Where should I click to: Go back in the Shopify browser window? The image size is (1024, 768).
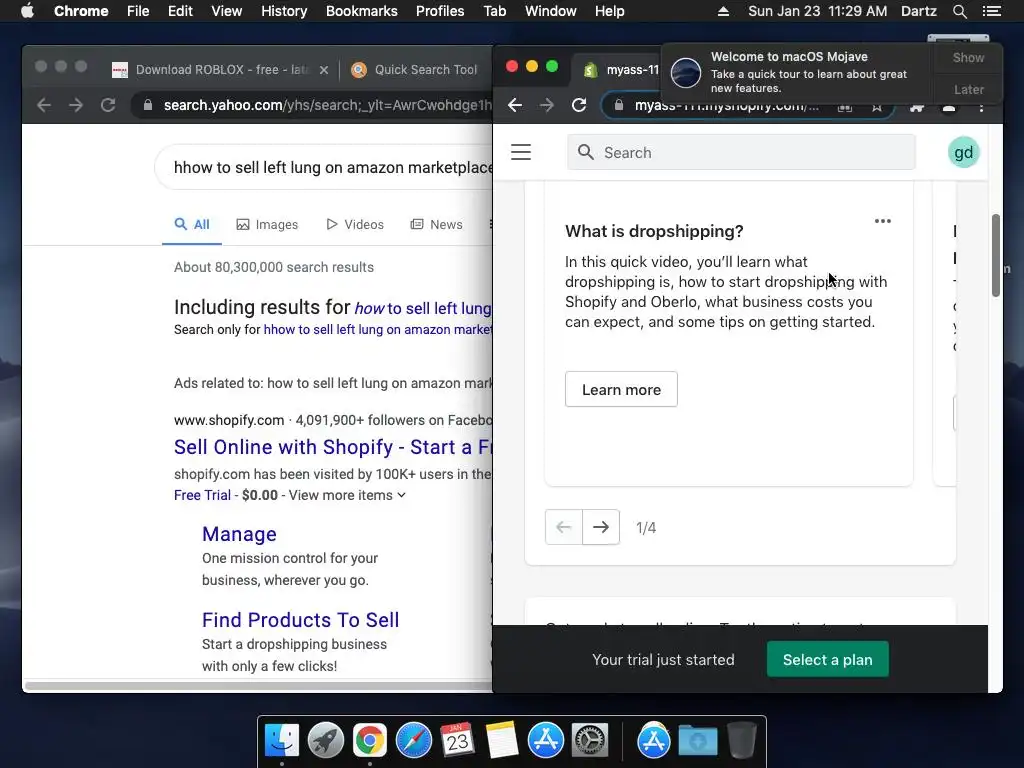pos(515,105)
